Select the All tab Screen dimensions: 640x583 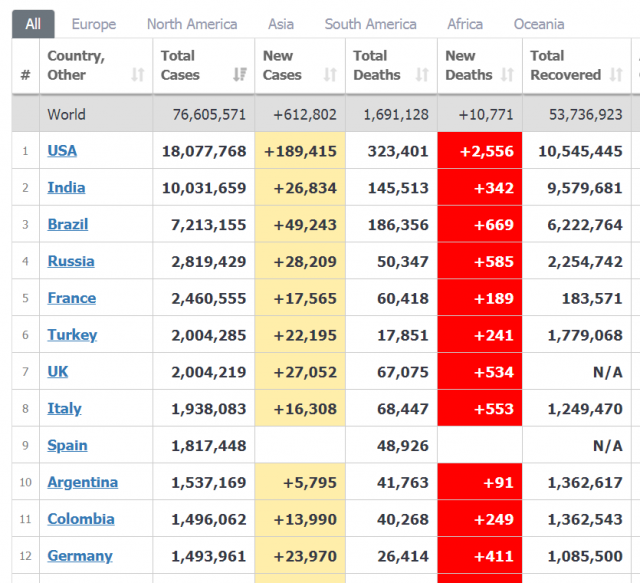tap(33, 24)
